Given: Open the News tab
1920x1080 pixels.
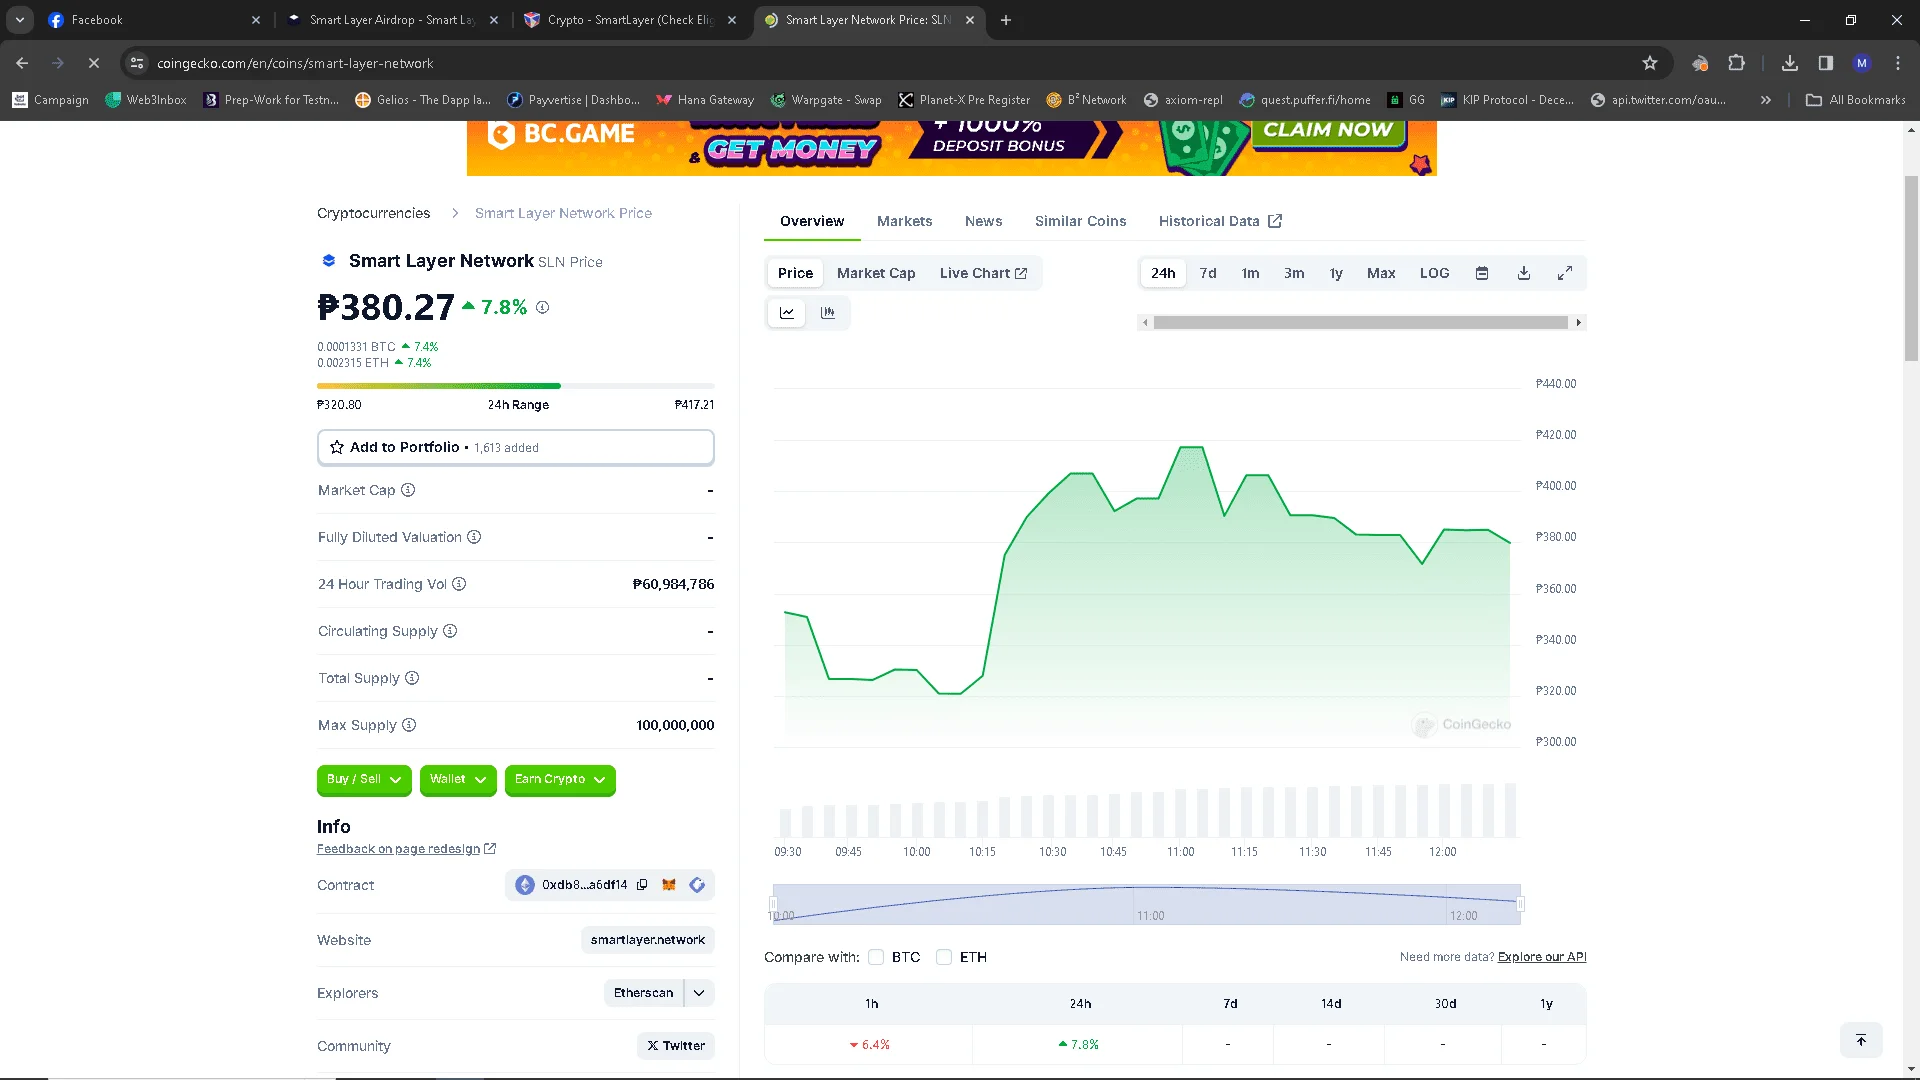Looking at the screenshot, I should (983, 221).
